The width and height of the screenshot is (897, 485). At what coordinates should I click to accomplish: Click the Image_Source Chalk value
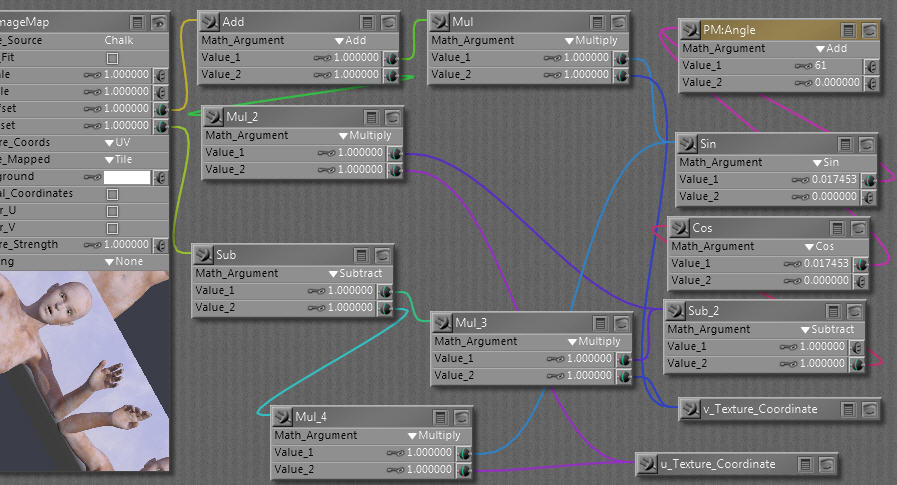119,41
